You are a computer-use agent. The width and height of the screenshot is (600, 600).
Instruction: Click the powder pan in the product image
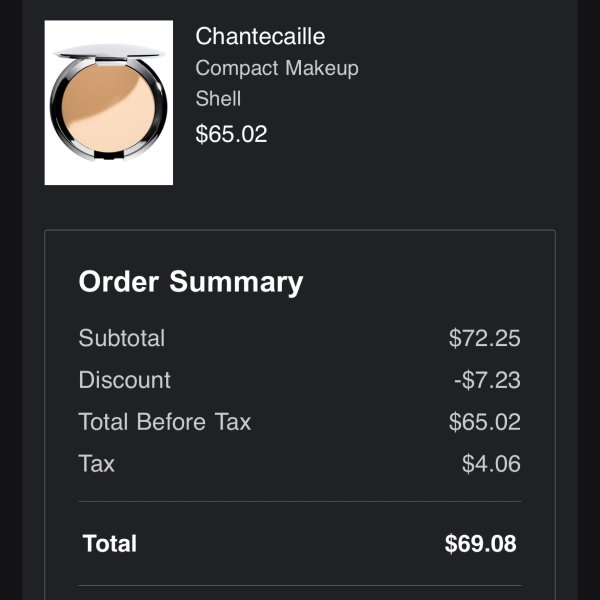click(108, 115)
